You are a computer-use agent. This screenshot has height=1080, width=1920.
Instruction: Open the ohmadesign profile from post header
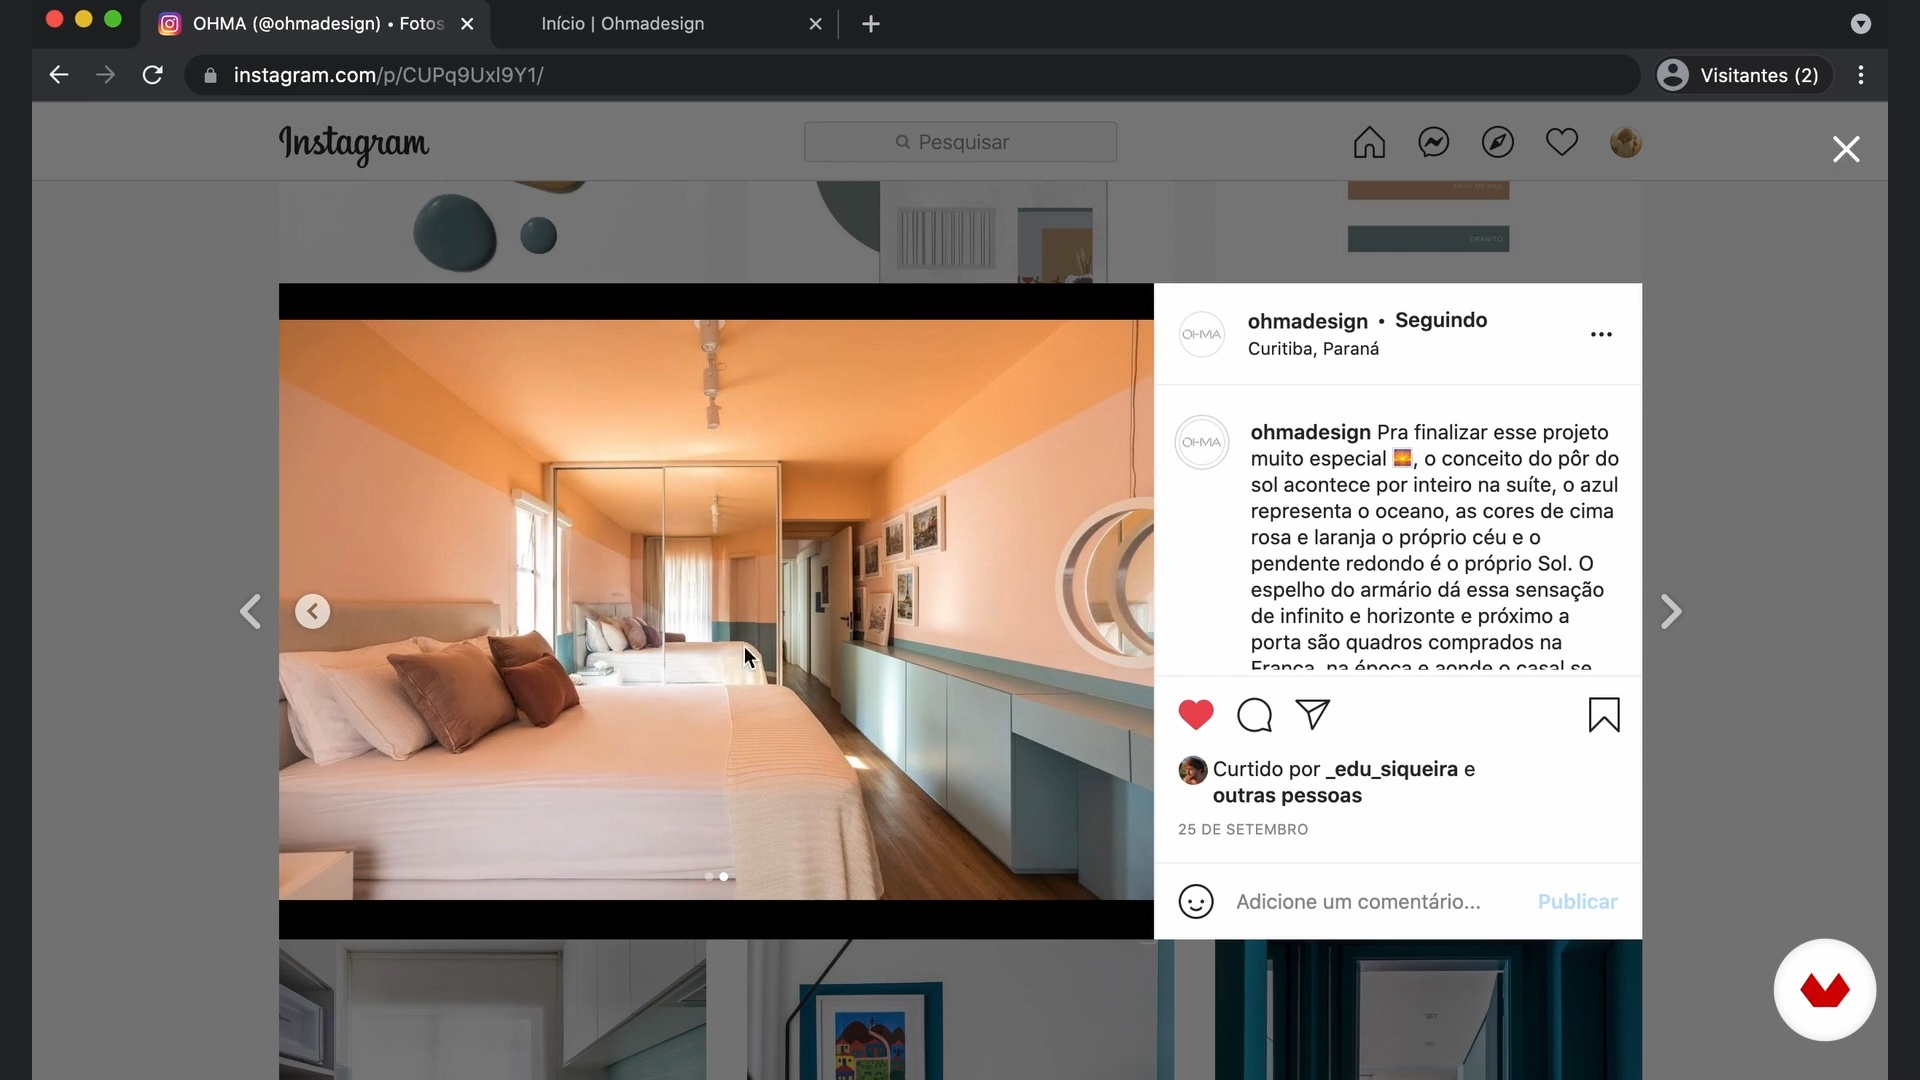click(x=1307, y=321)
